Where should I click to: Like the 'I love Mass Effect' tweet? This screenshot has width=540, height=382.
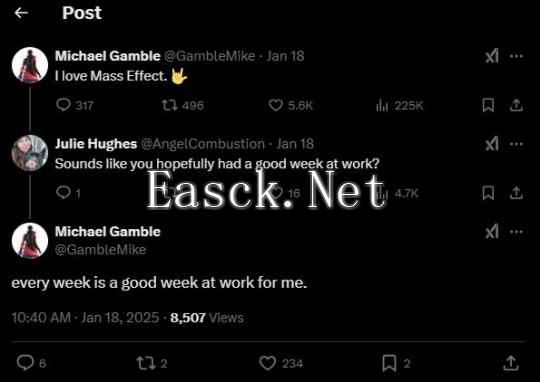point(276,105)
